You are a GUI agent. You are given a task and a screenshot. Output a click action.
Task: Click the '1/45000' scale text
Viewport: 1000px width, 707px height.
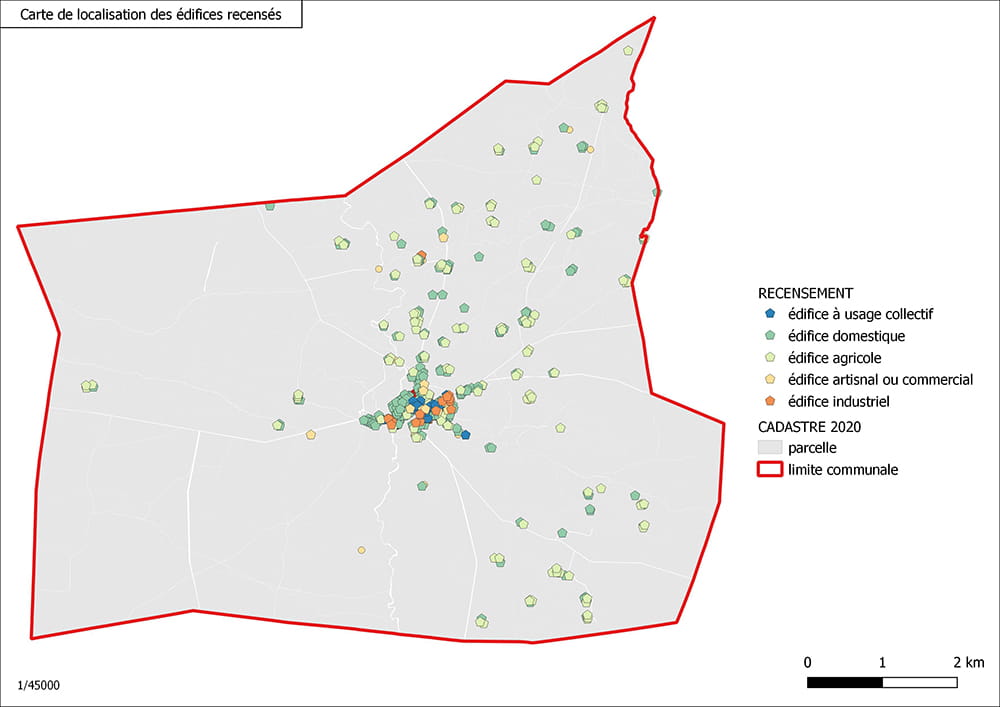[x=37, y=686]
